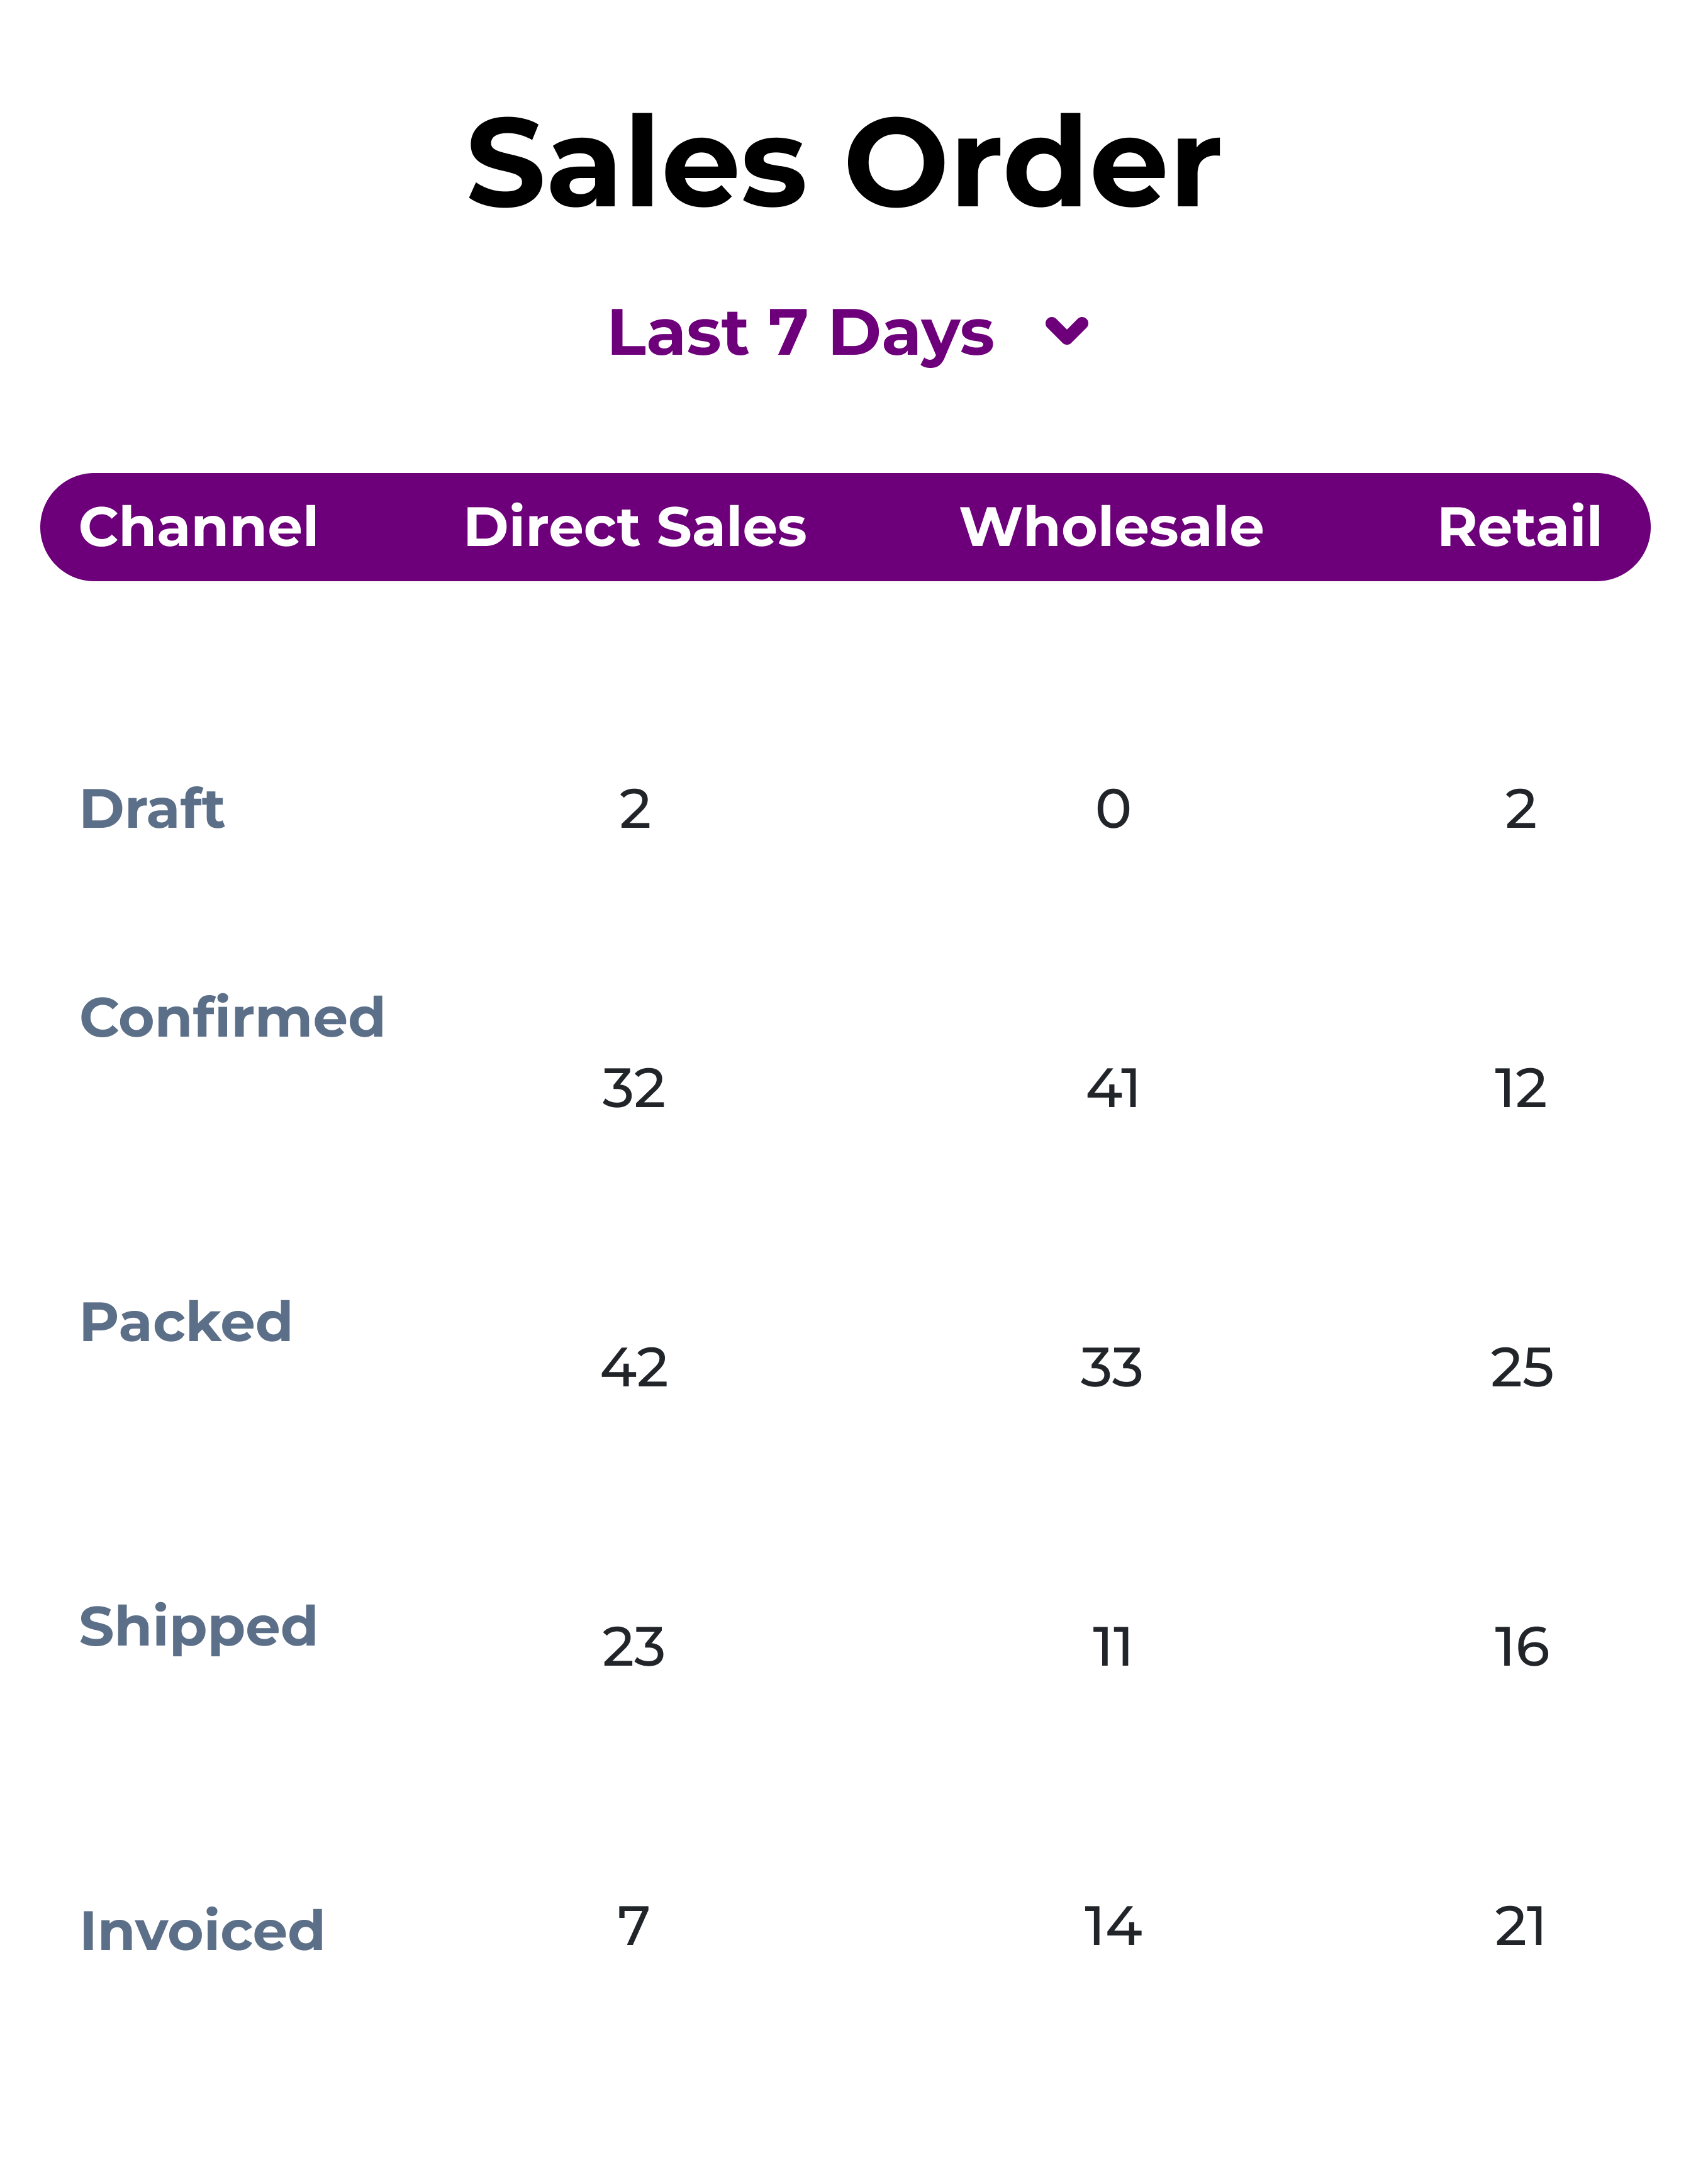1691x2184 pixels.
Task: Click Direct Sales Shipped count 23
Action: (x=634, y=1648)
